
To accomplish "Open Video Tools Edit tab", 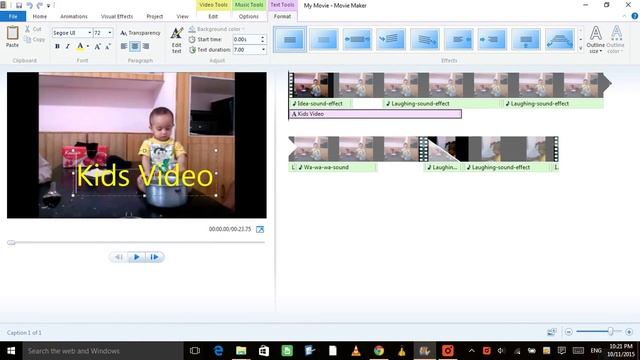I will coord(213,16).
